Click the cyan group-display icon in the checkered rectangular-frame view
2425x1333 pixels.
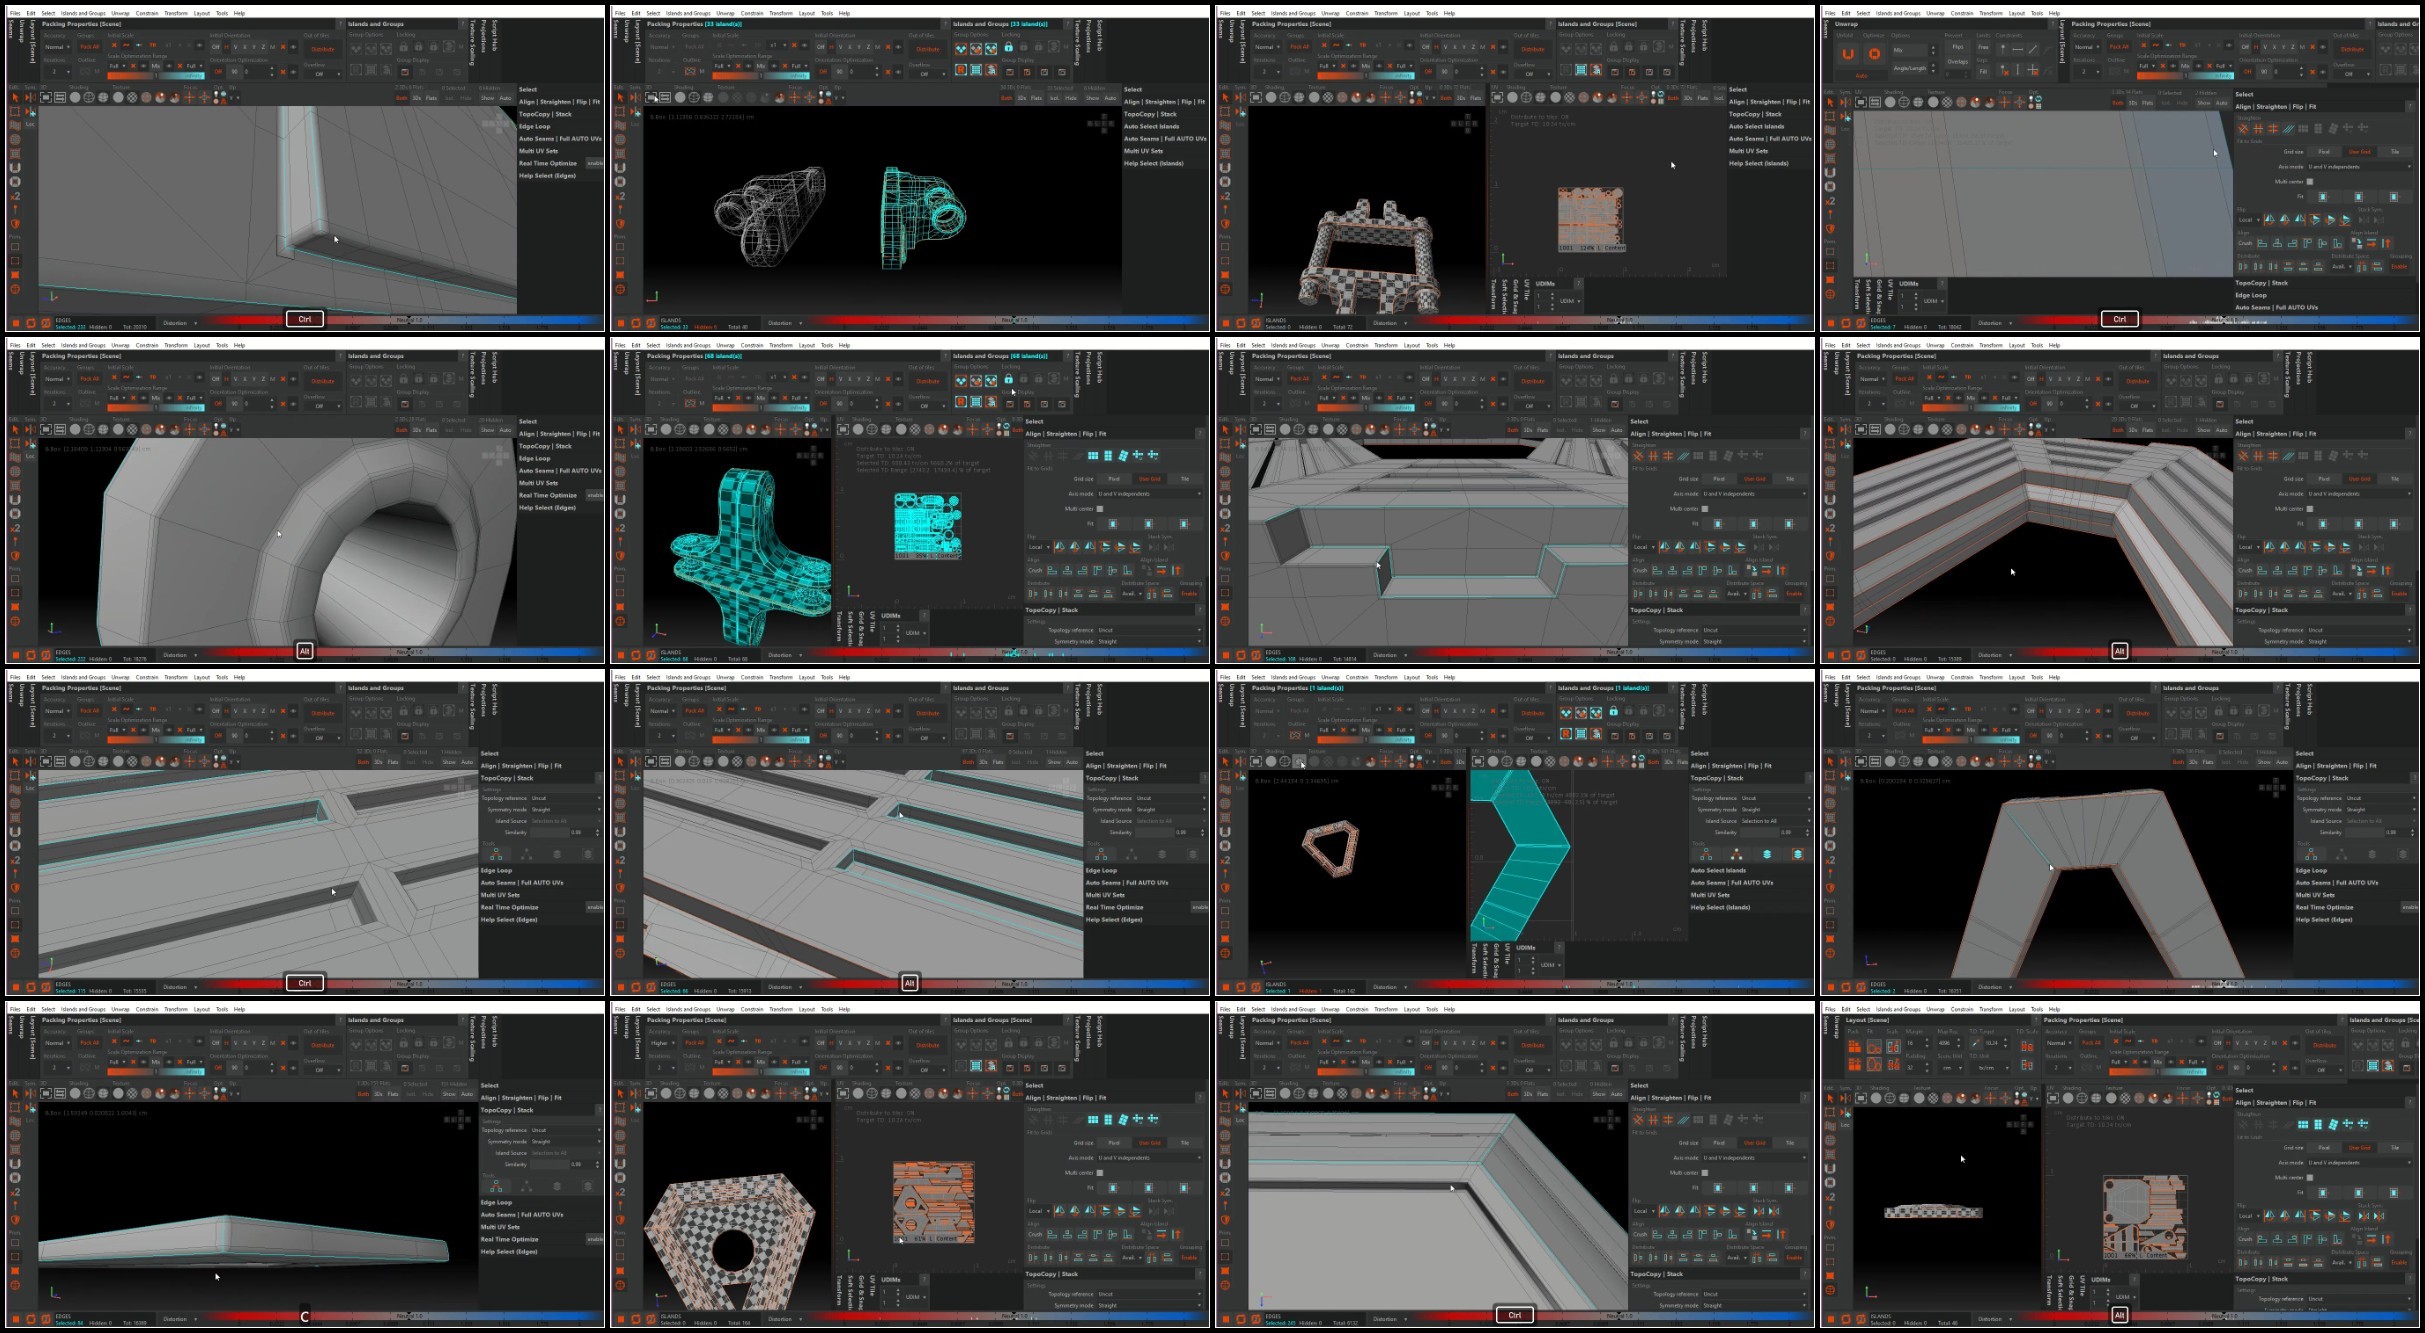click(1581, 70)
